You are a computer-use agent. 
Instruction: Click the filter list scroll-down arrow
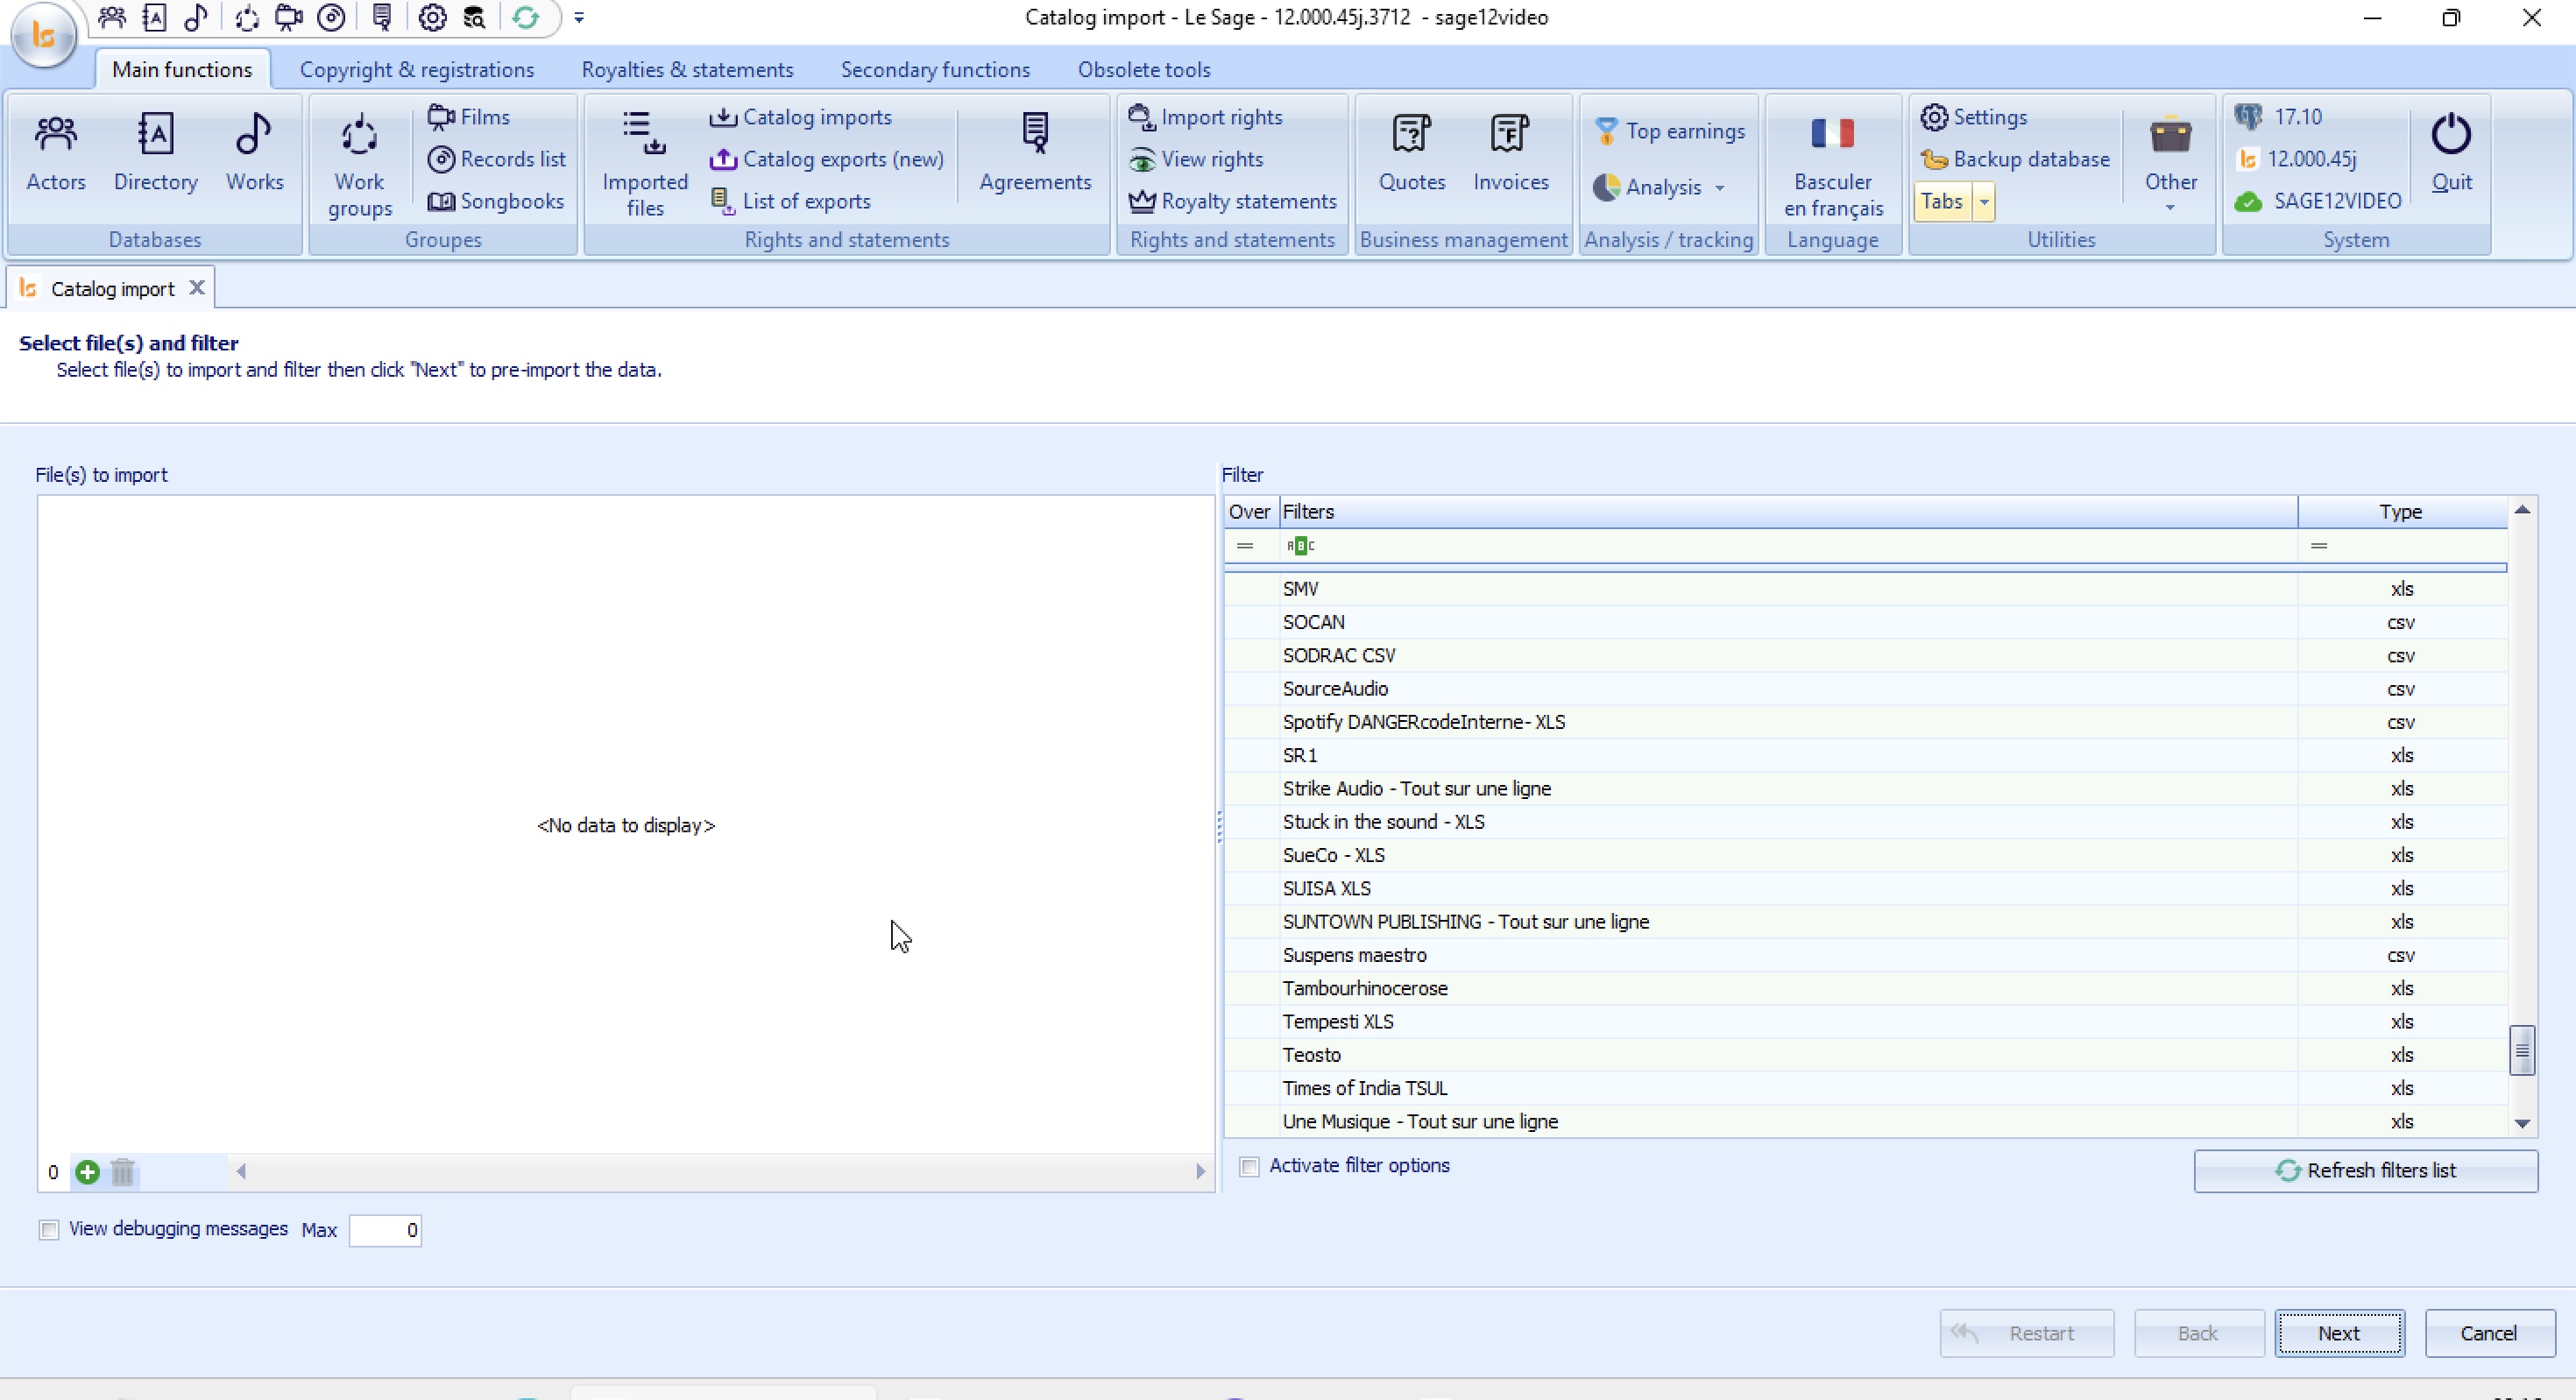[2522, 1123]
